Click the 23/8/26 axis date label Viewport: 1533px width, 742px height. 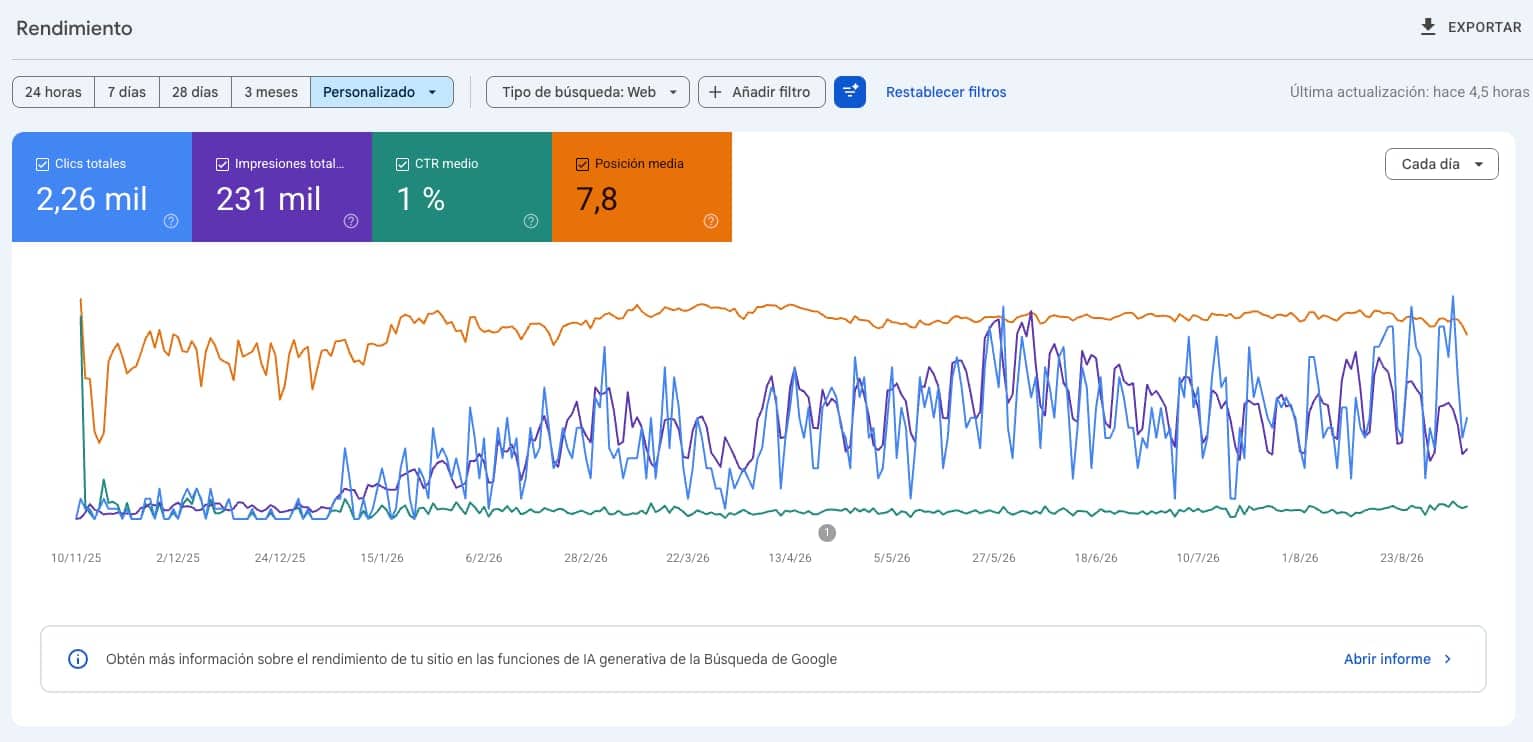1401,558
